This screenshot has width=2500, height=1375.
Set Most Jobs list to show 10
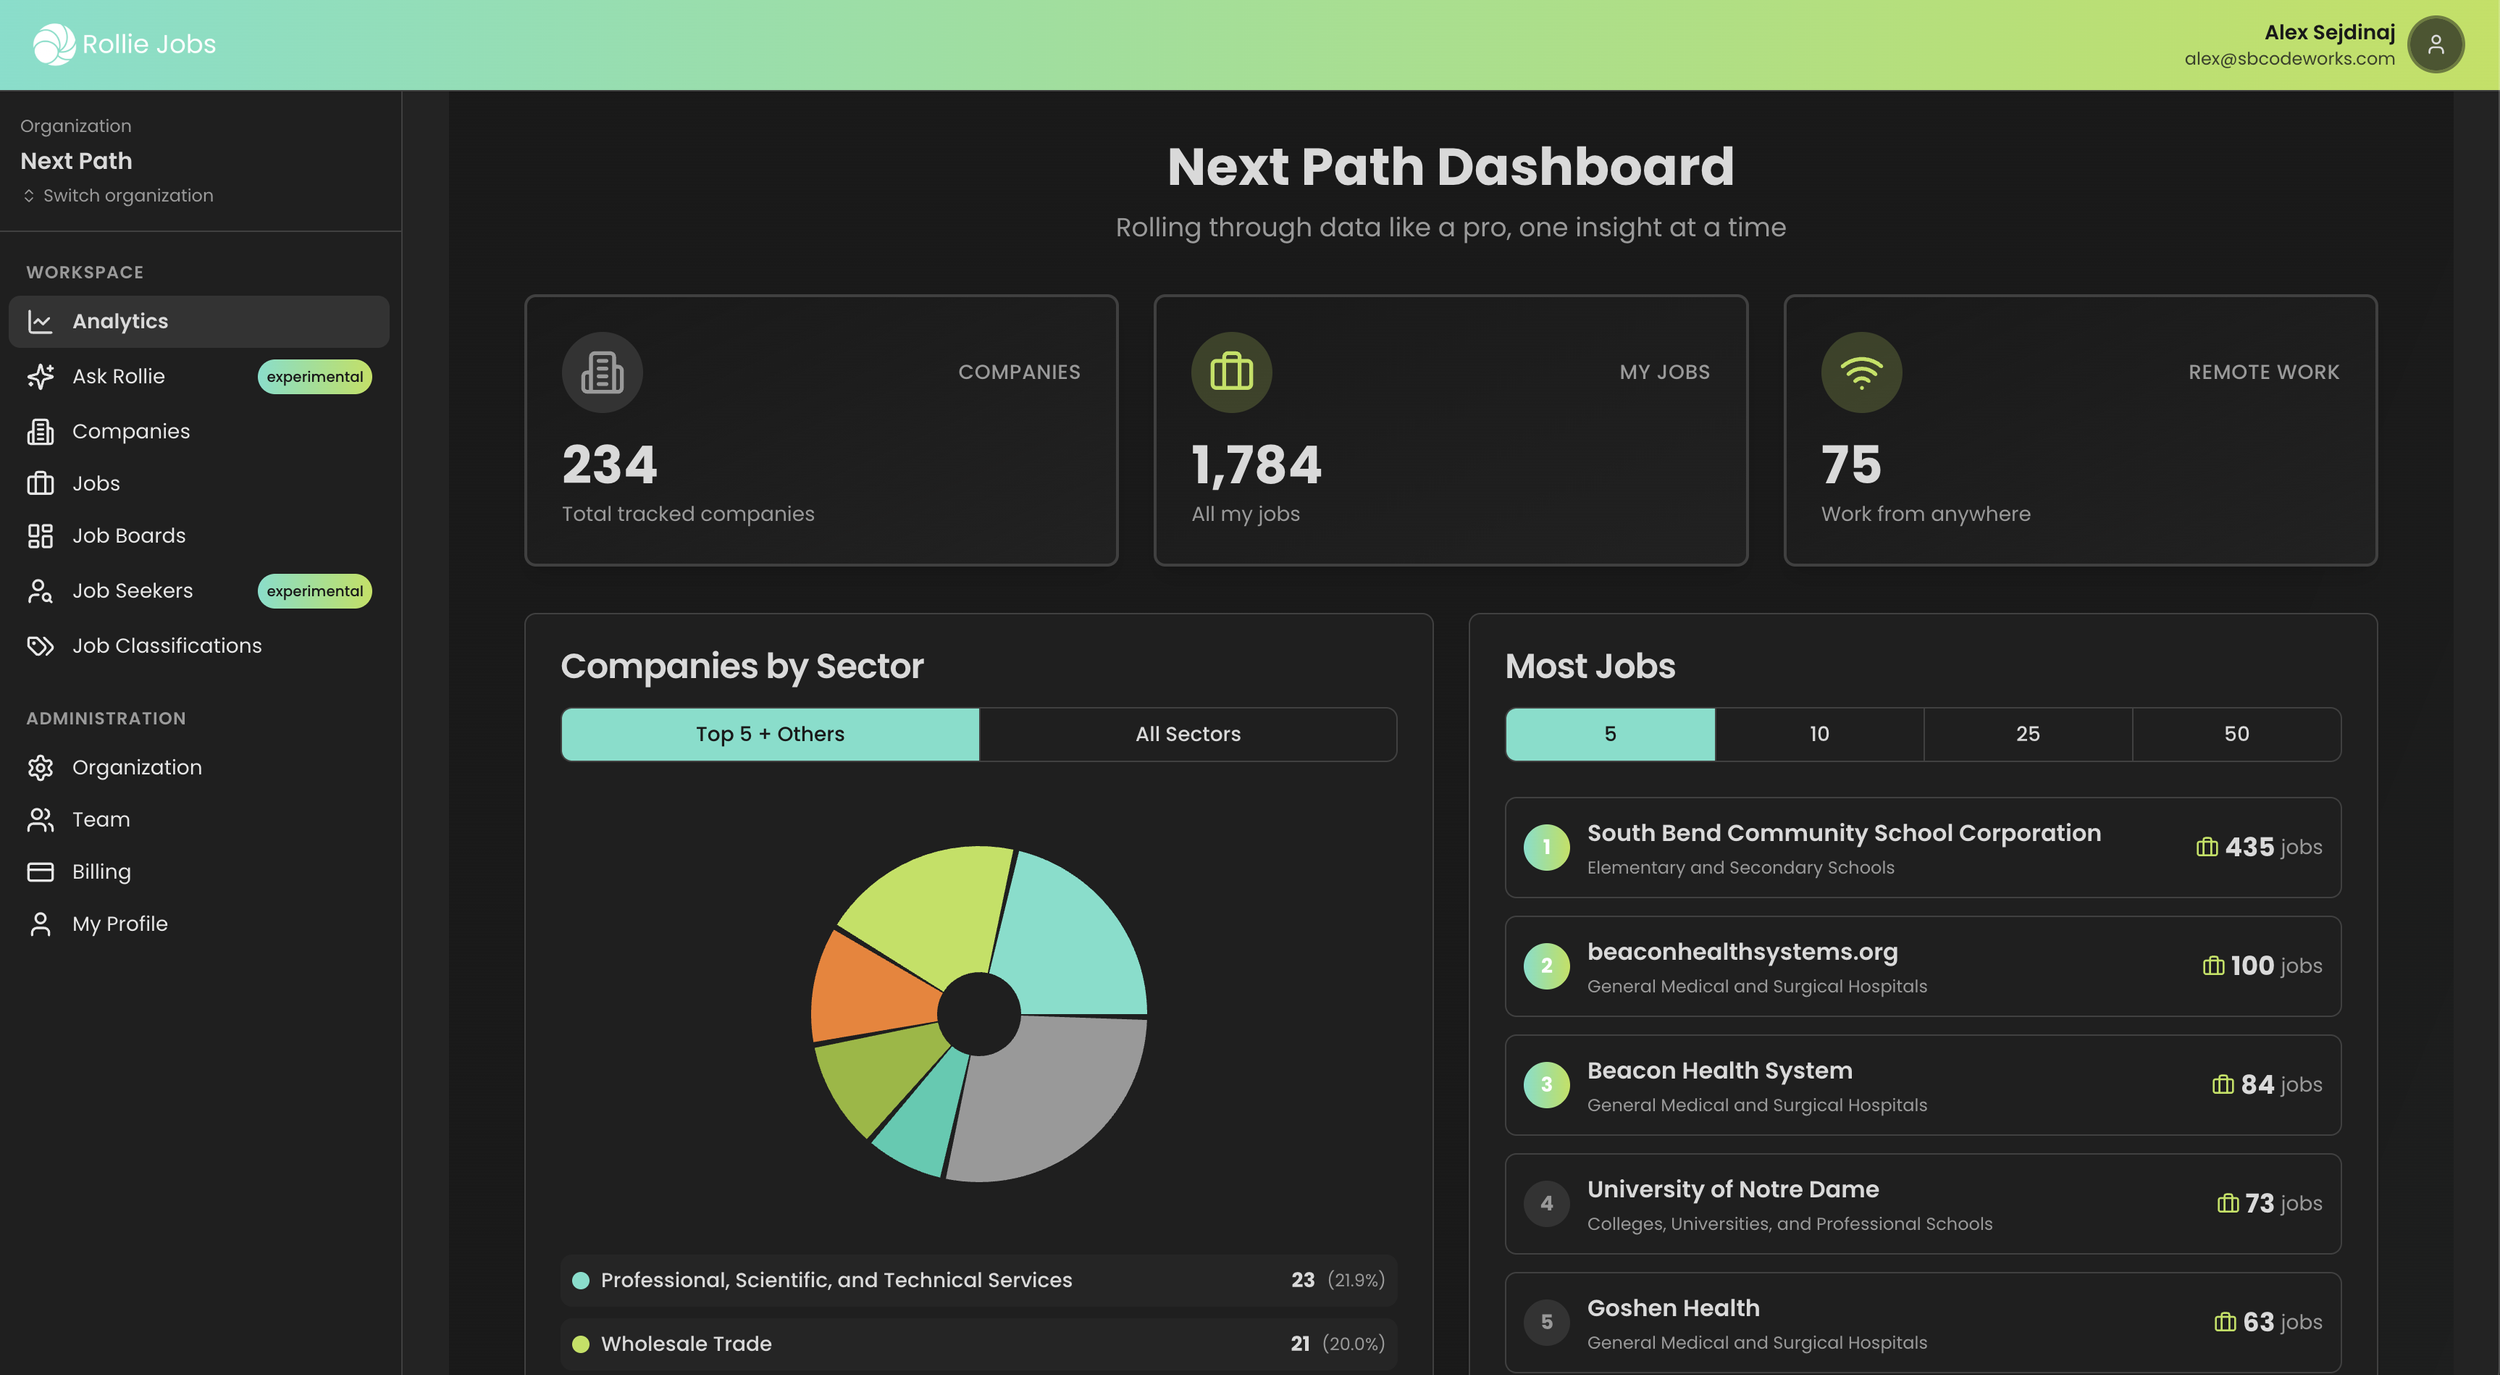coord(1818,733)
